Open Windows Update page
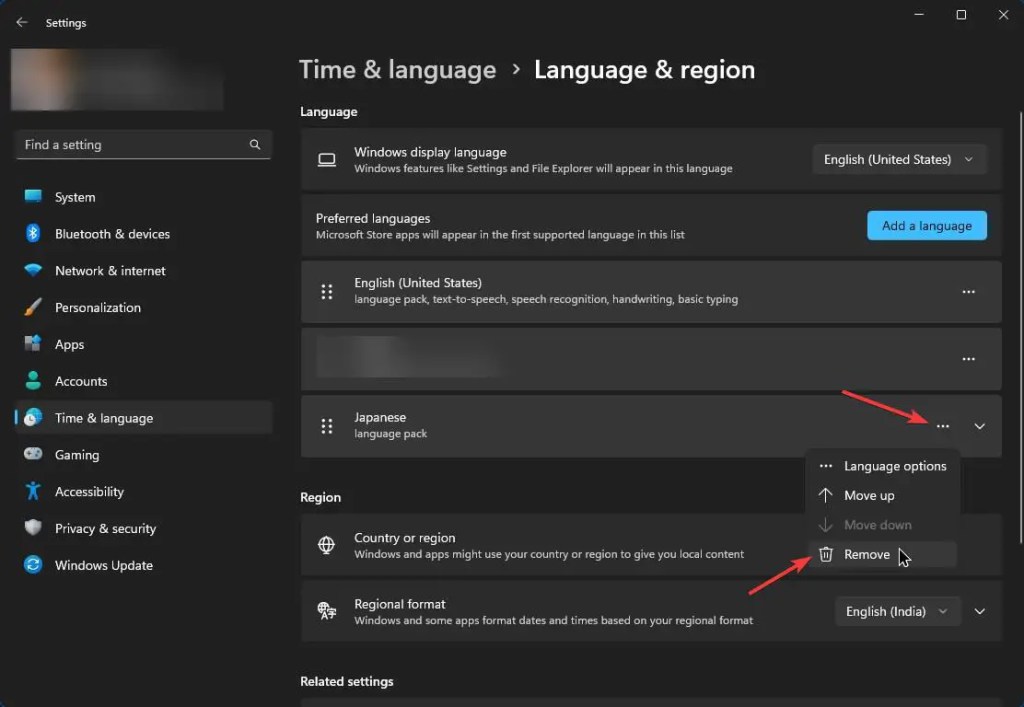Screen dimensions: 1024x707 pos(143,565)
